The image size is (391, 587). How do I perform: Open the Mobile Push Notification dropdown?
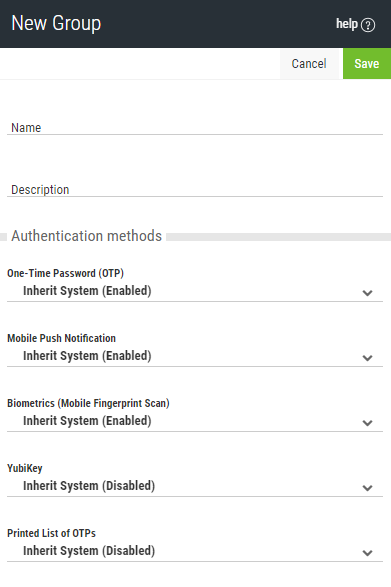point(195,356)
